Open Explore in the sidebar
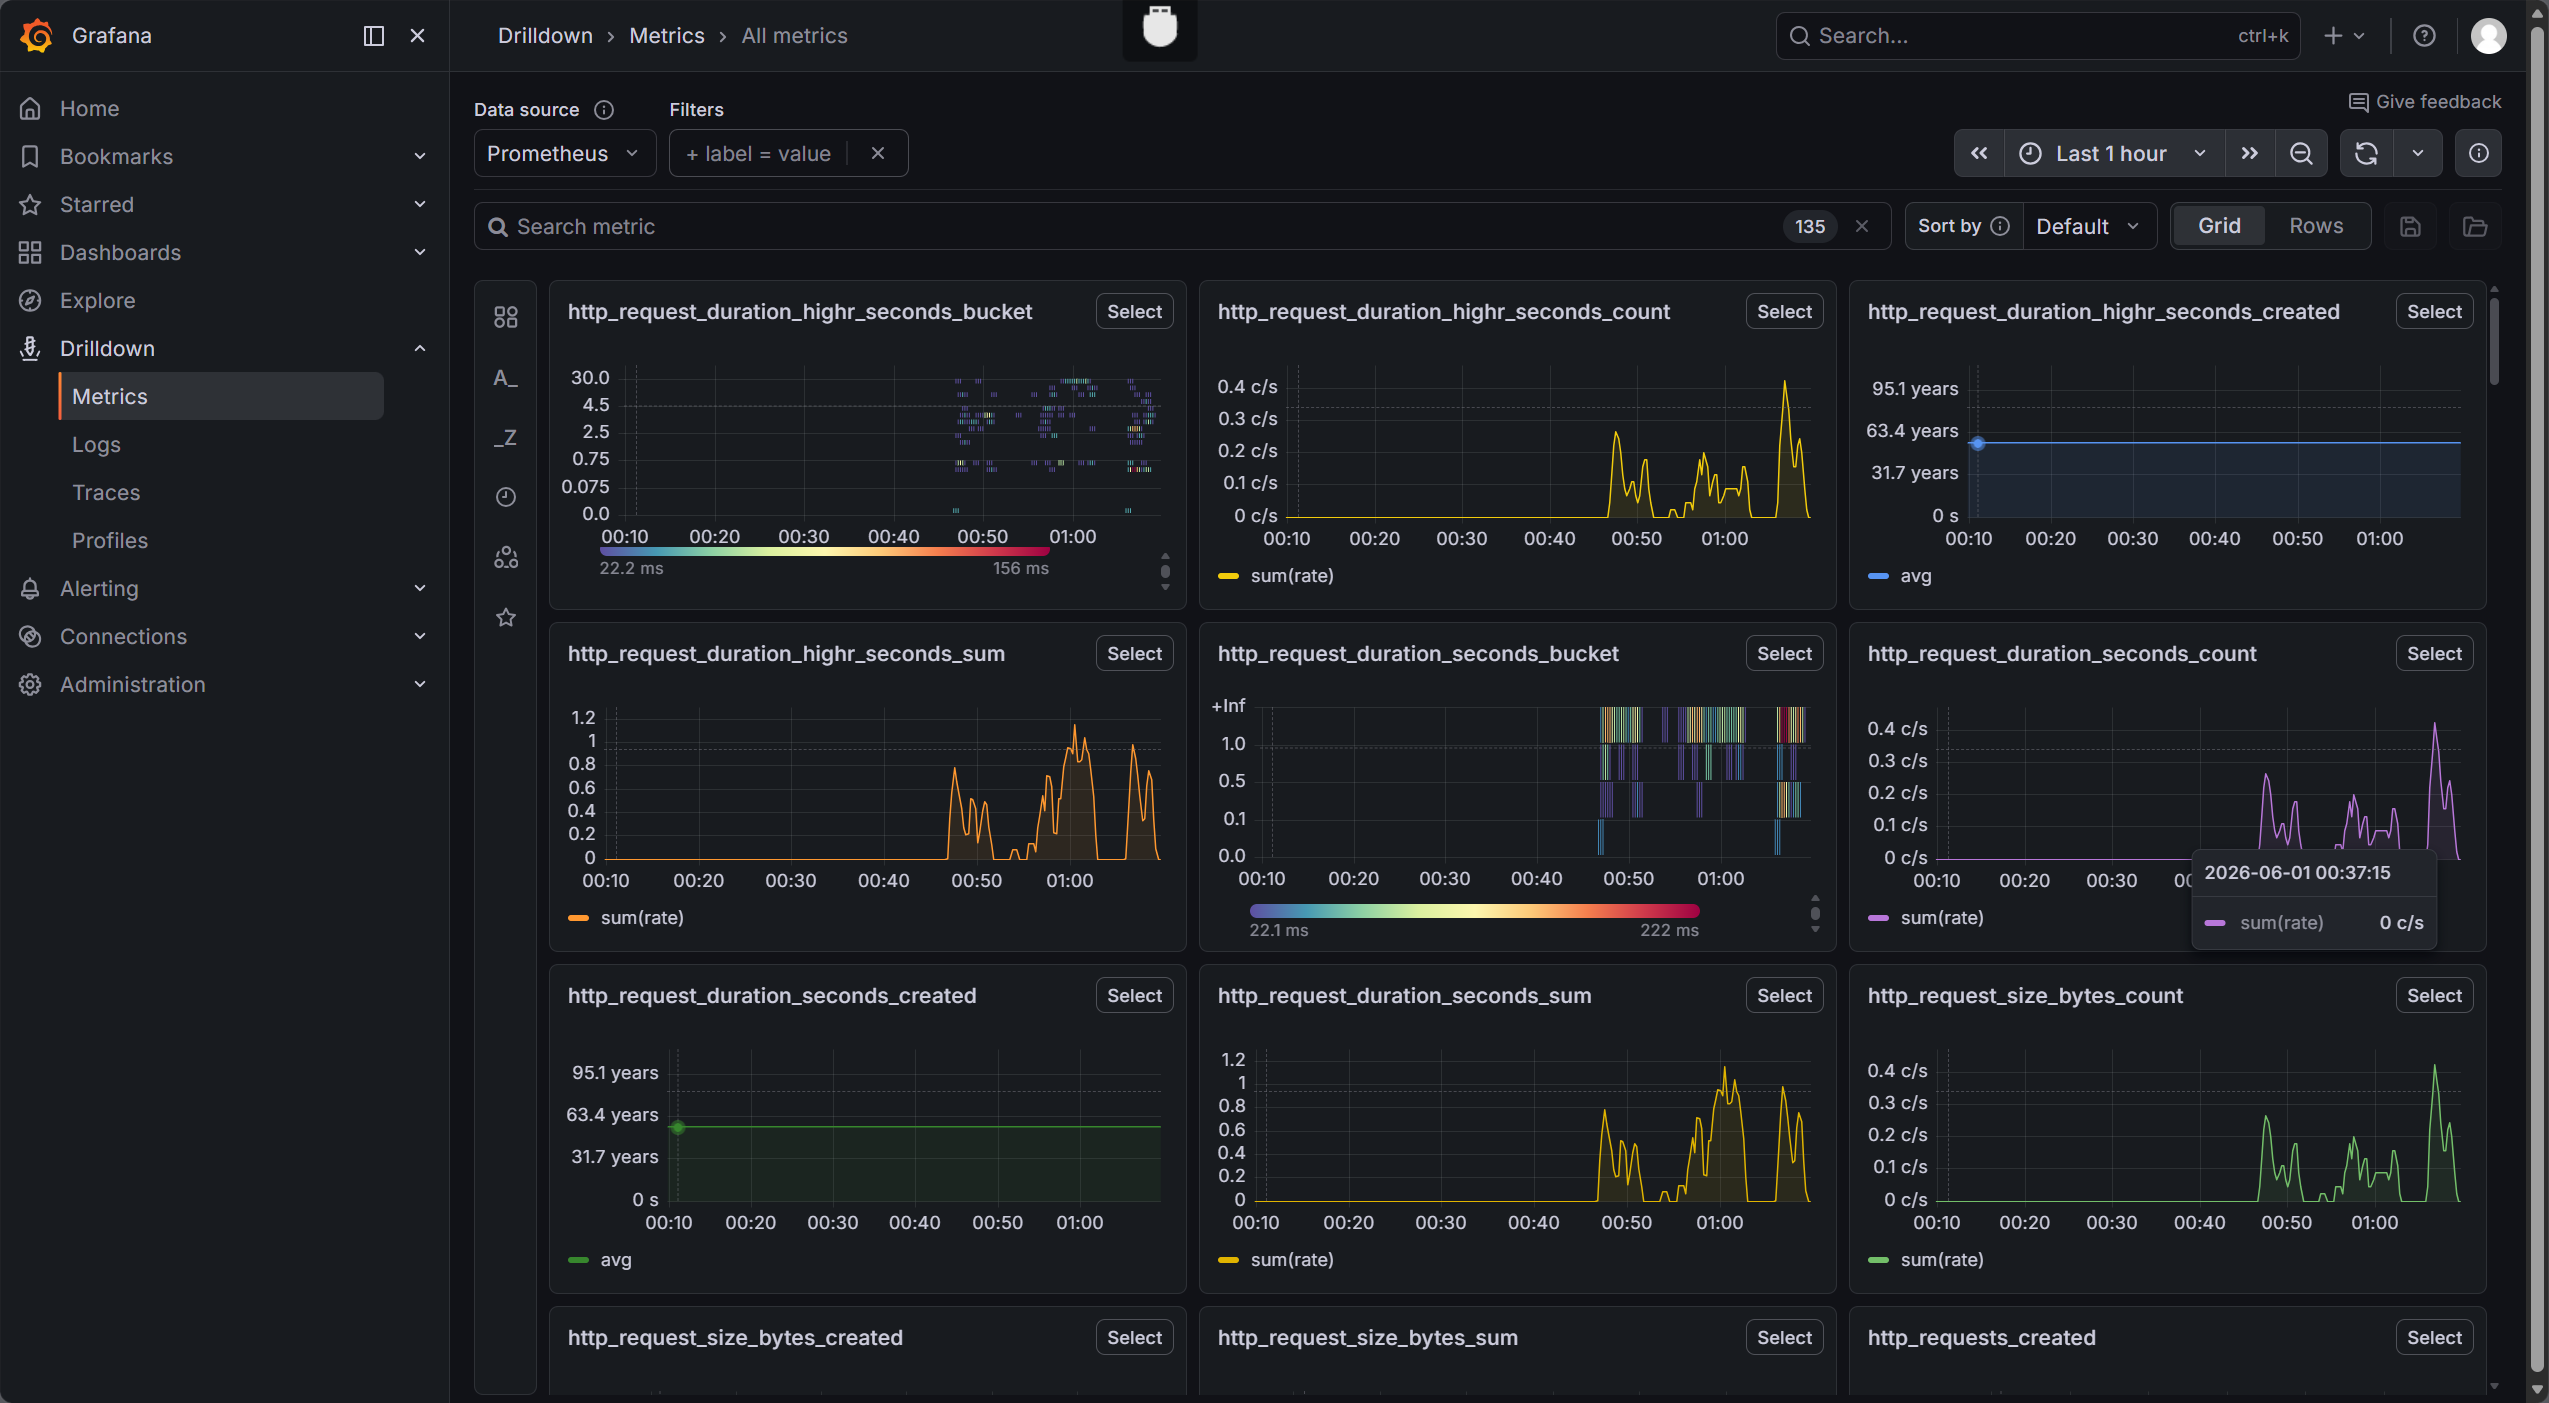Image resolution: width=2549 pixels, height=1403 pixels. point(97,300)
